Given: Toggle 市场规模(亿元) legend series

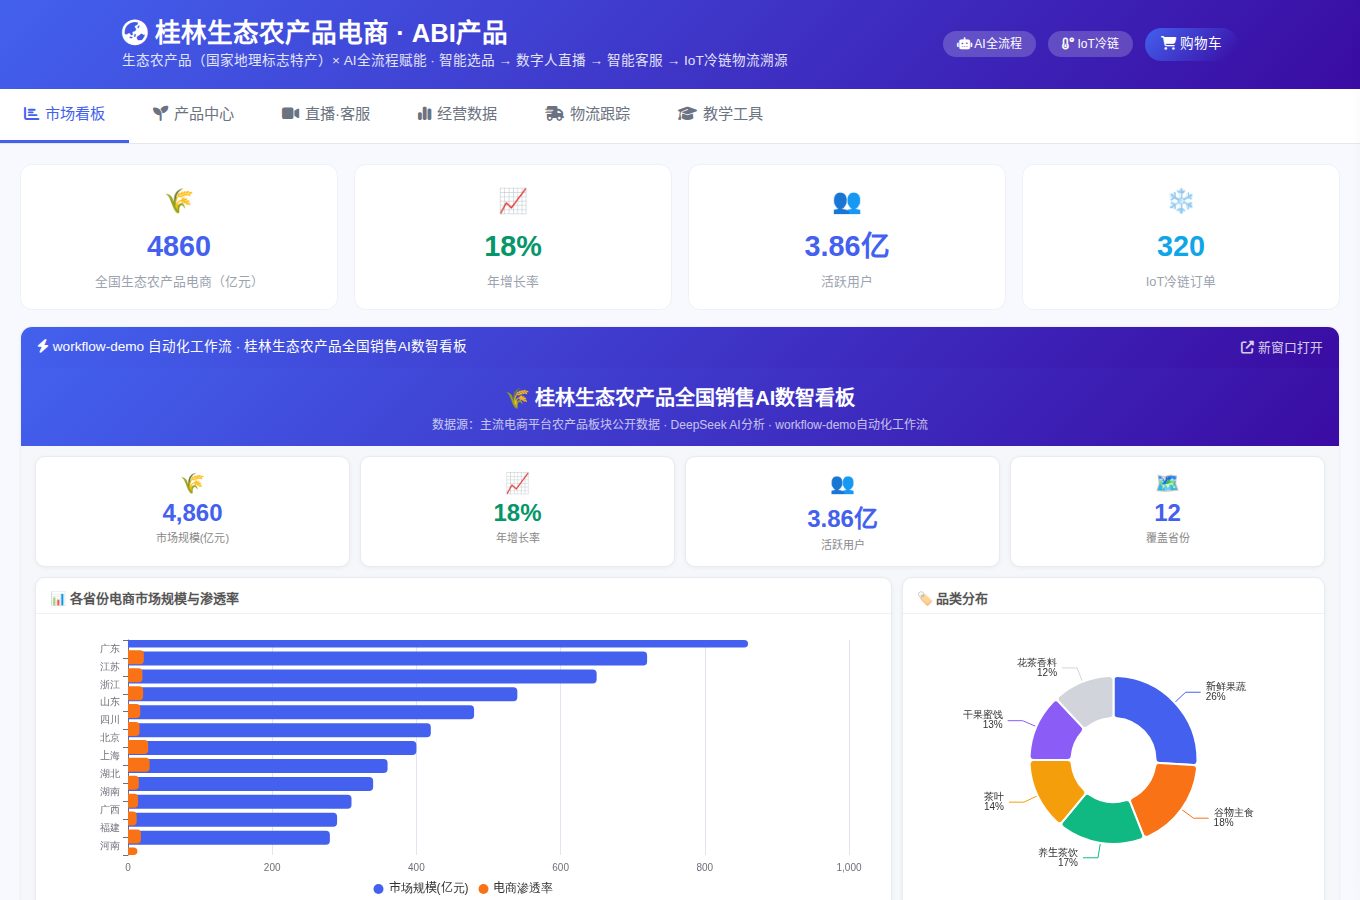Looking at the screenshot, I should (x=420, y=888).
